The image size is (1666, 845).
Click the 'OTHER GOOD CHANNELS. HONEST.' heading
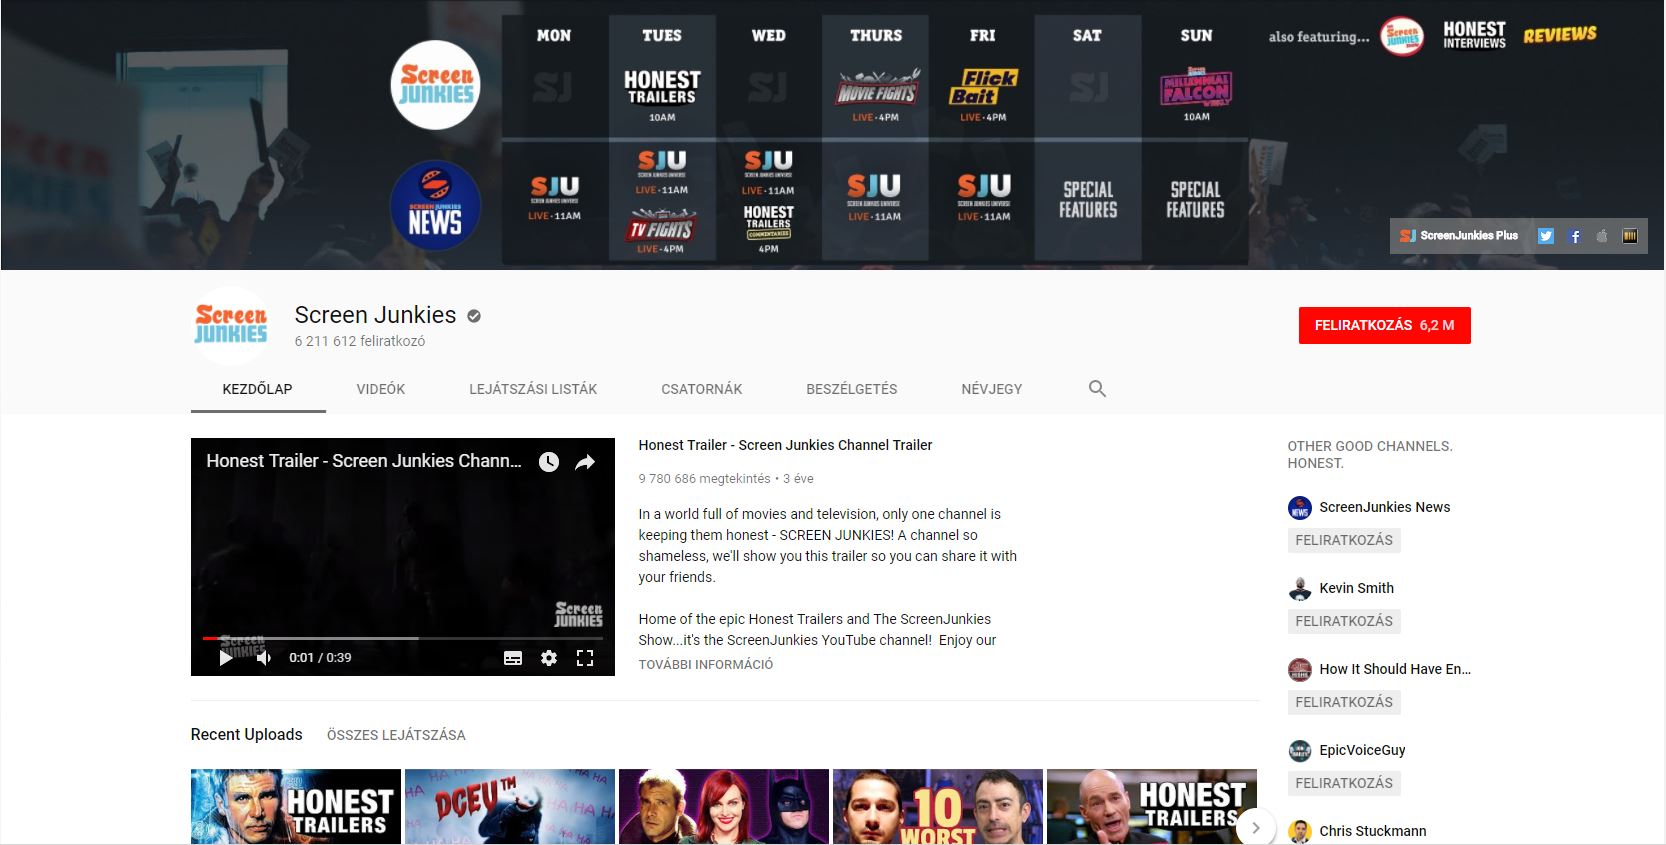click(1370, 455)
